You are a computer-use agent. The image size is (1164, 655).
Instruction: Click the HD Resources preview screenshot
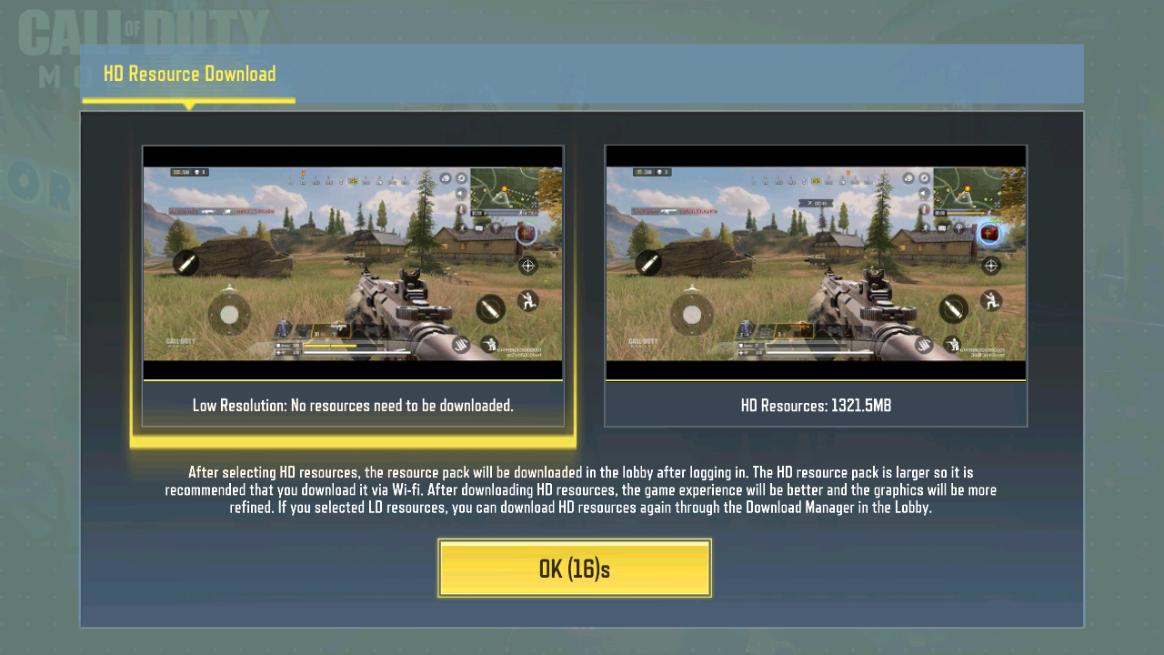tap(816, 263)
